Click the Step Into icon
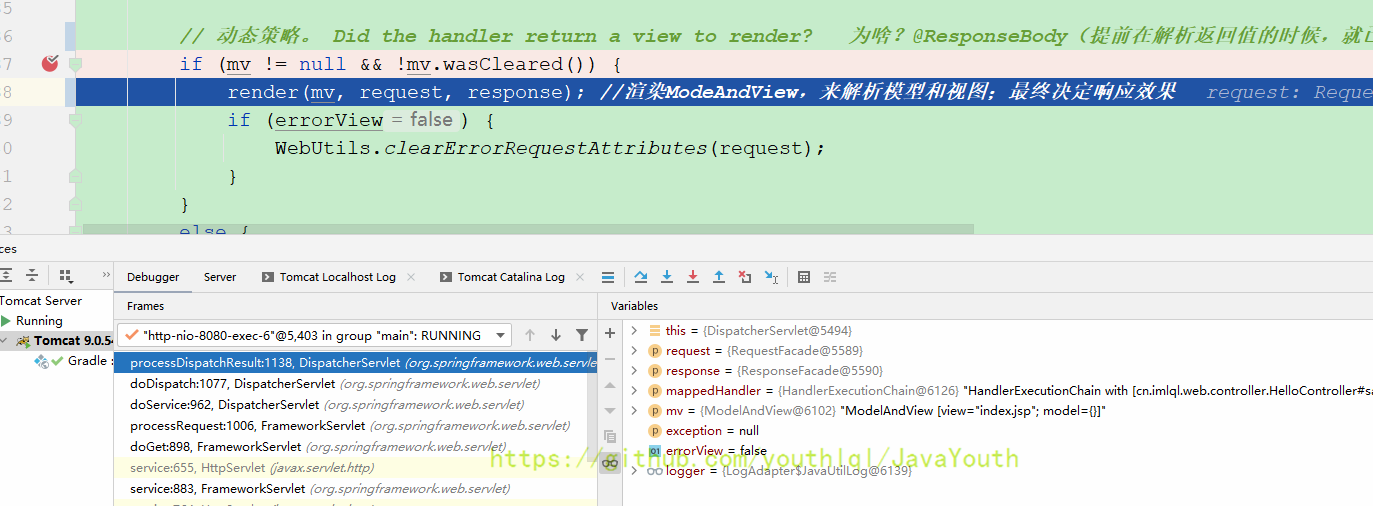Viewport: 1373px width, 506px height. click(667, 277)
